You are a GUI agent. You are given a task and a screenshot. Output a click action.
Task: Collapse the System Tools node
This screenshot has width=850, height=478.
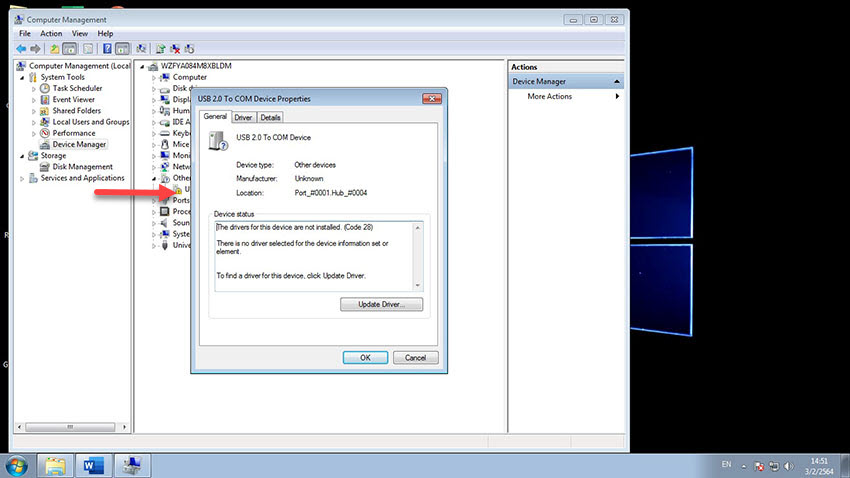coord(22,77)
